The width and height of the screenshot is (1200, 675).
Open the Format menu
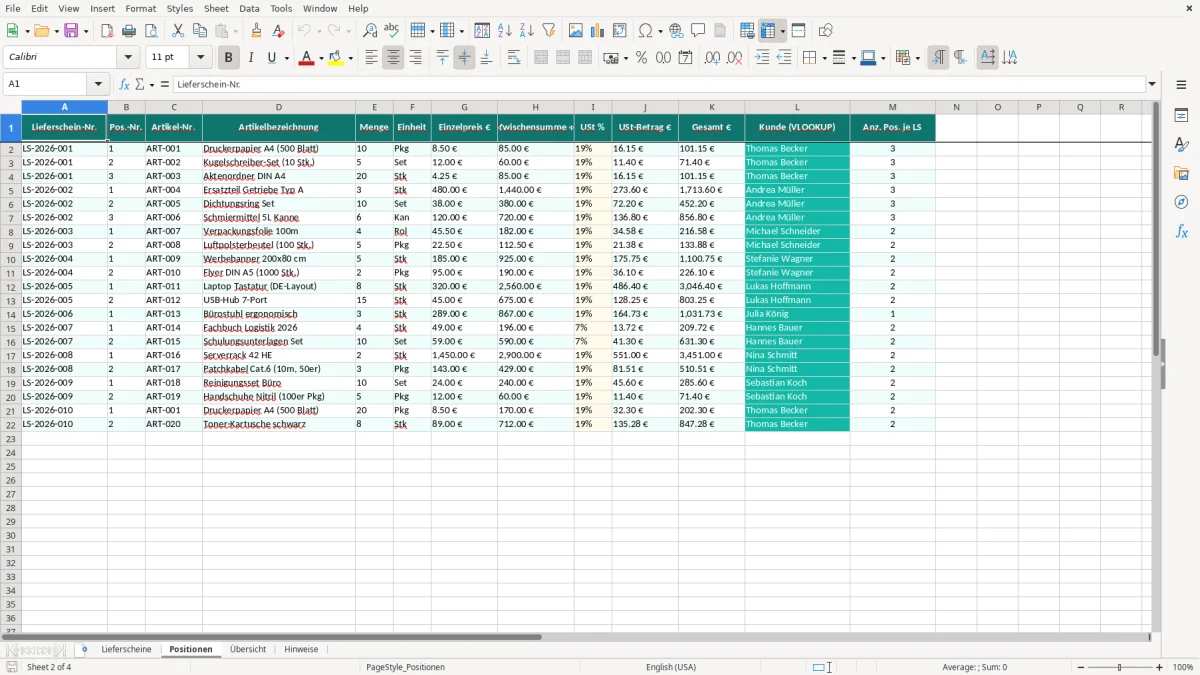tap(140, 8)
